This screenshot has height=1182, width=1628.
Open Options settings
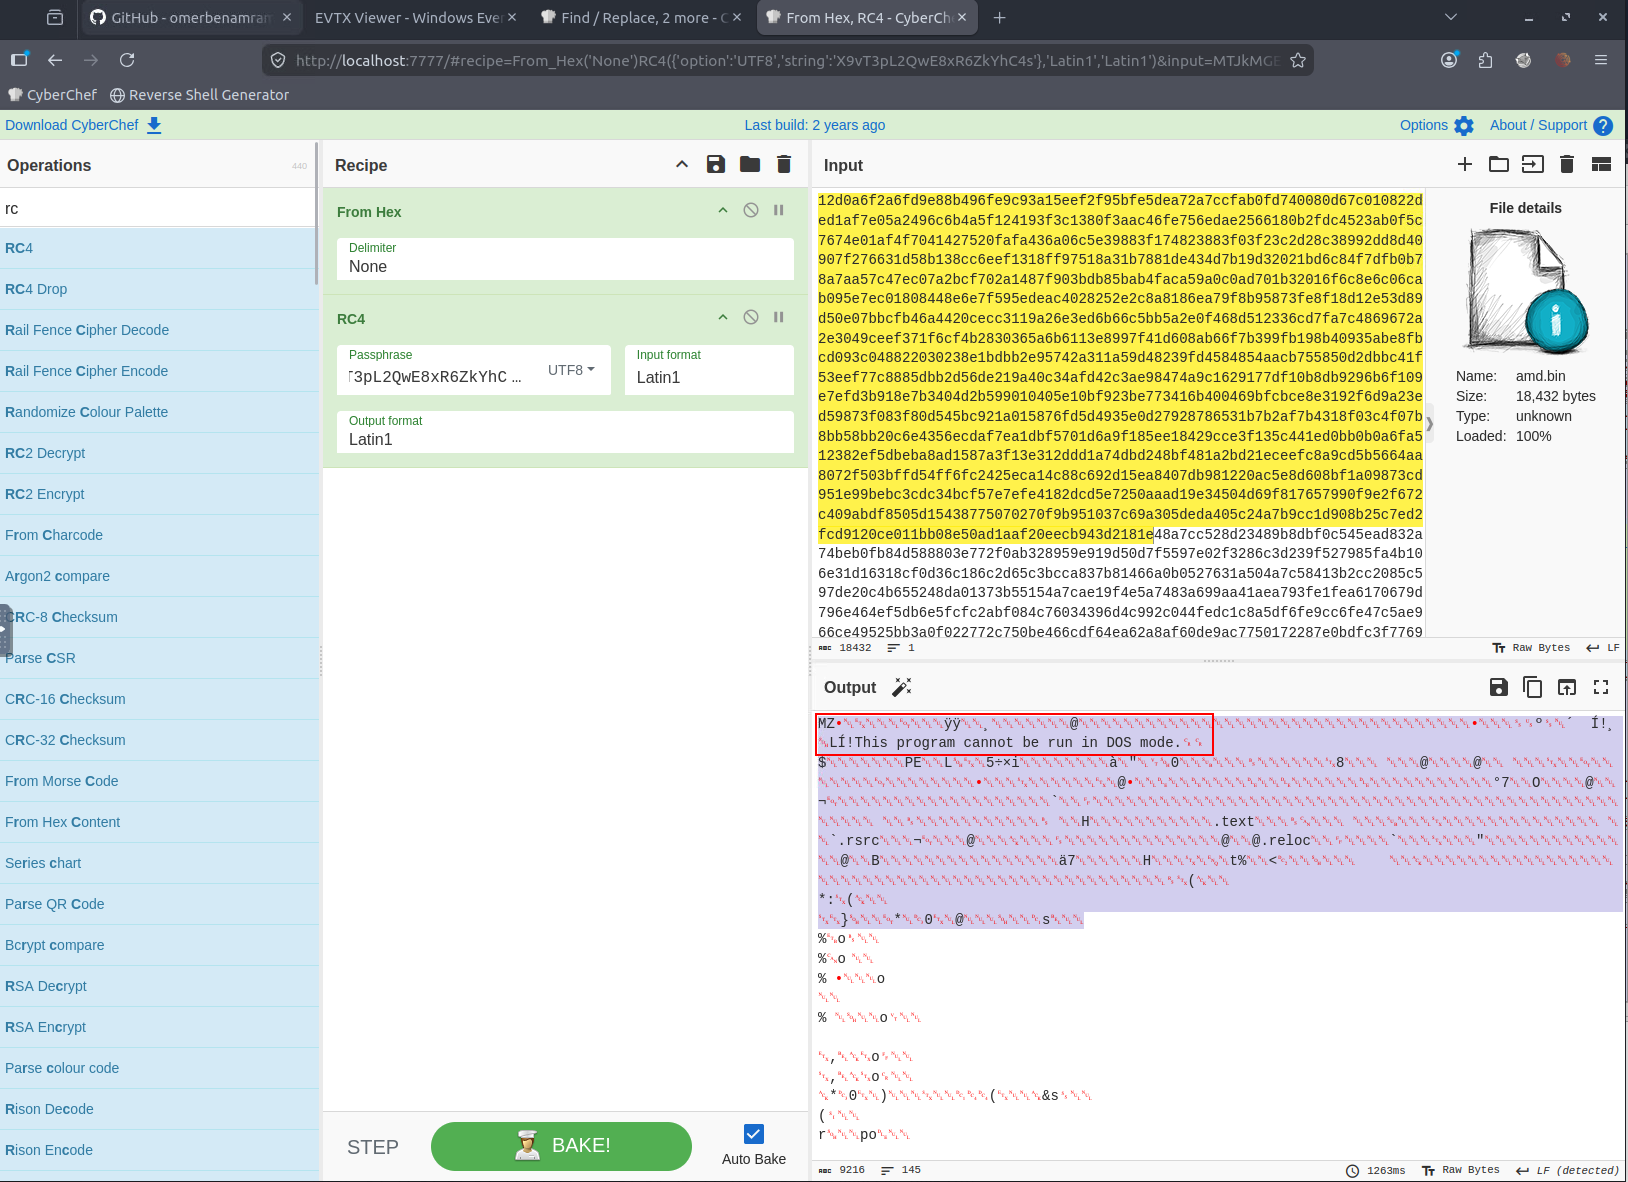(x=1437, y=125)
